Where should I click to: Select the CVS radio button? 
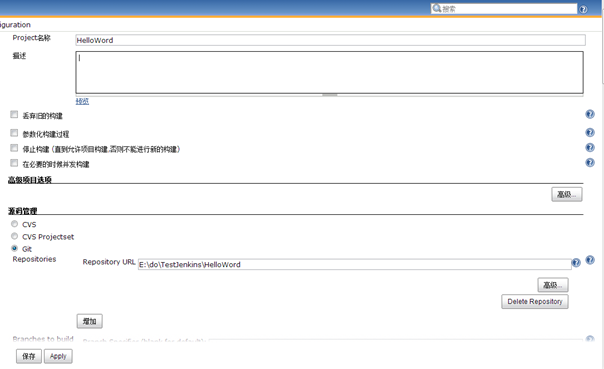pyautogui.click(x=15, y=224)
